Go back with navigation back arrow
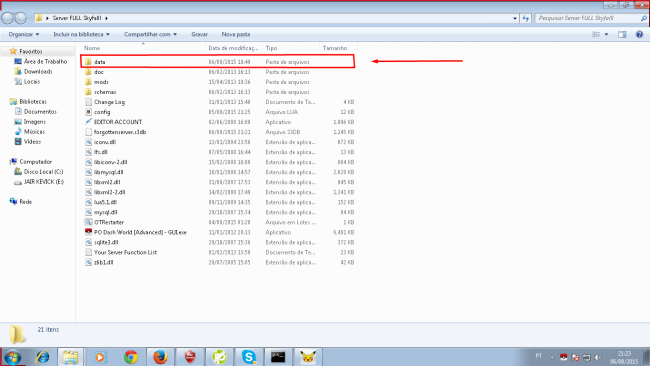650x366 pixels. pyautogui.click(x=7, y=18)
